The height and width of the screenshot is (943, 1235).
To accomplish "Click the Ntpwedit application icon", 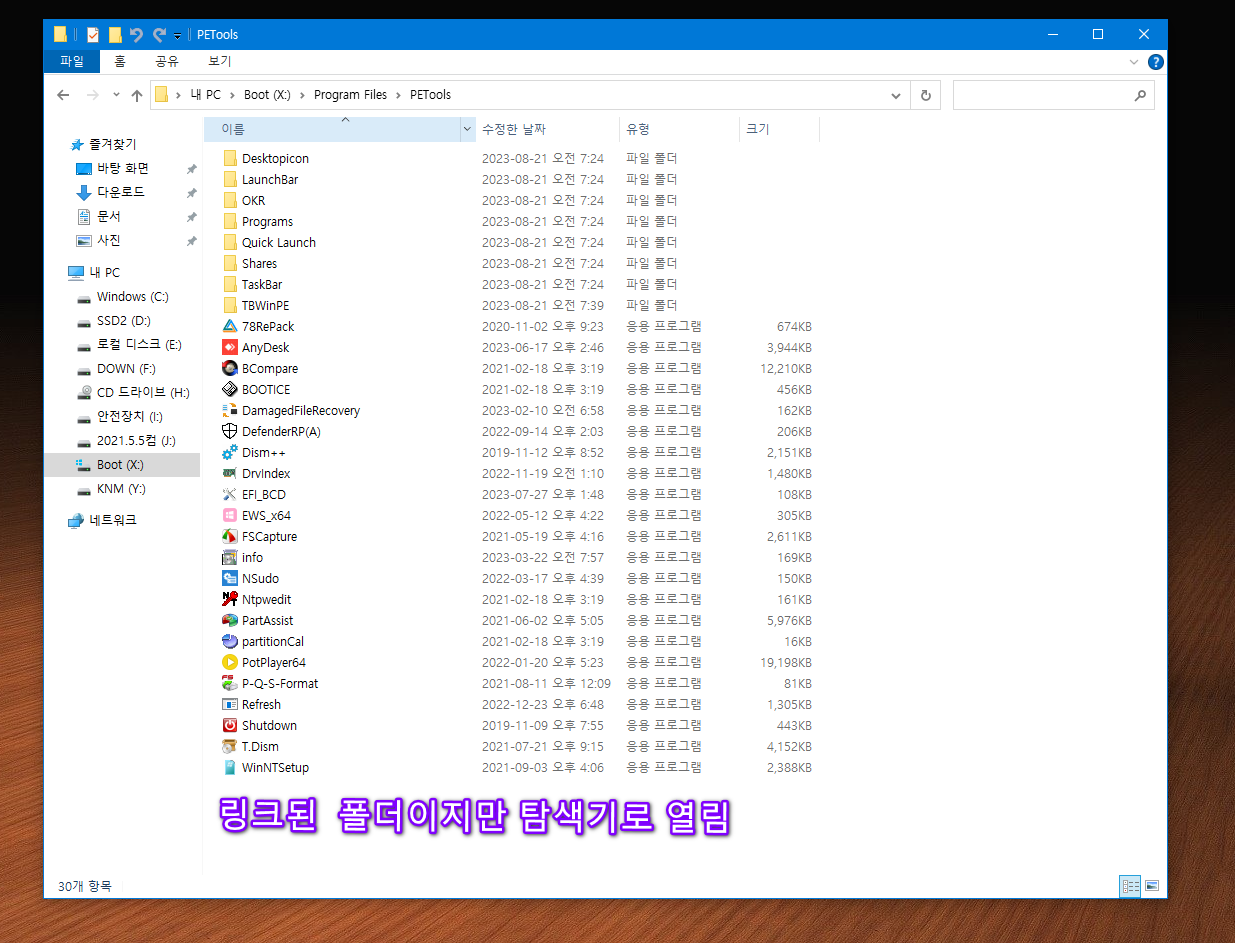I will (x=230, y=599).
